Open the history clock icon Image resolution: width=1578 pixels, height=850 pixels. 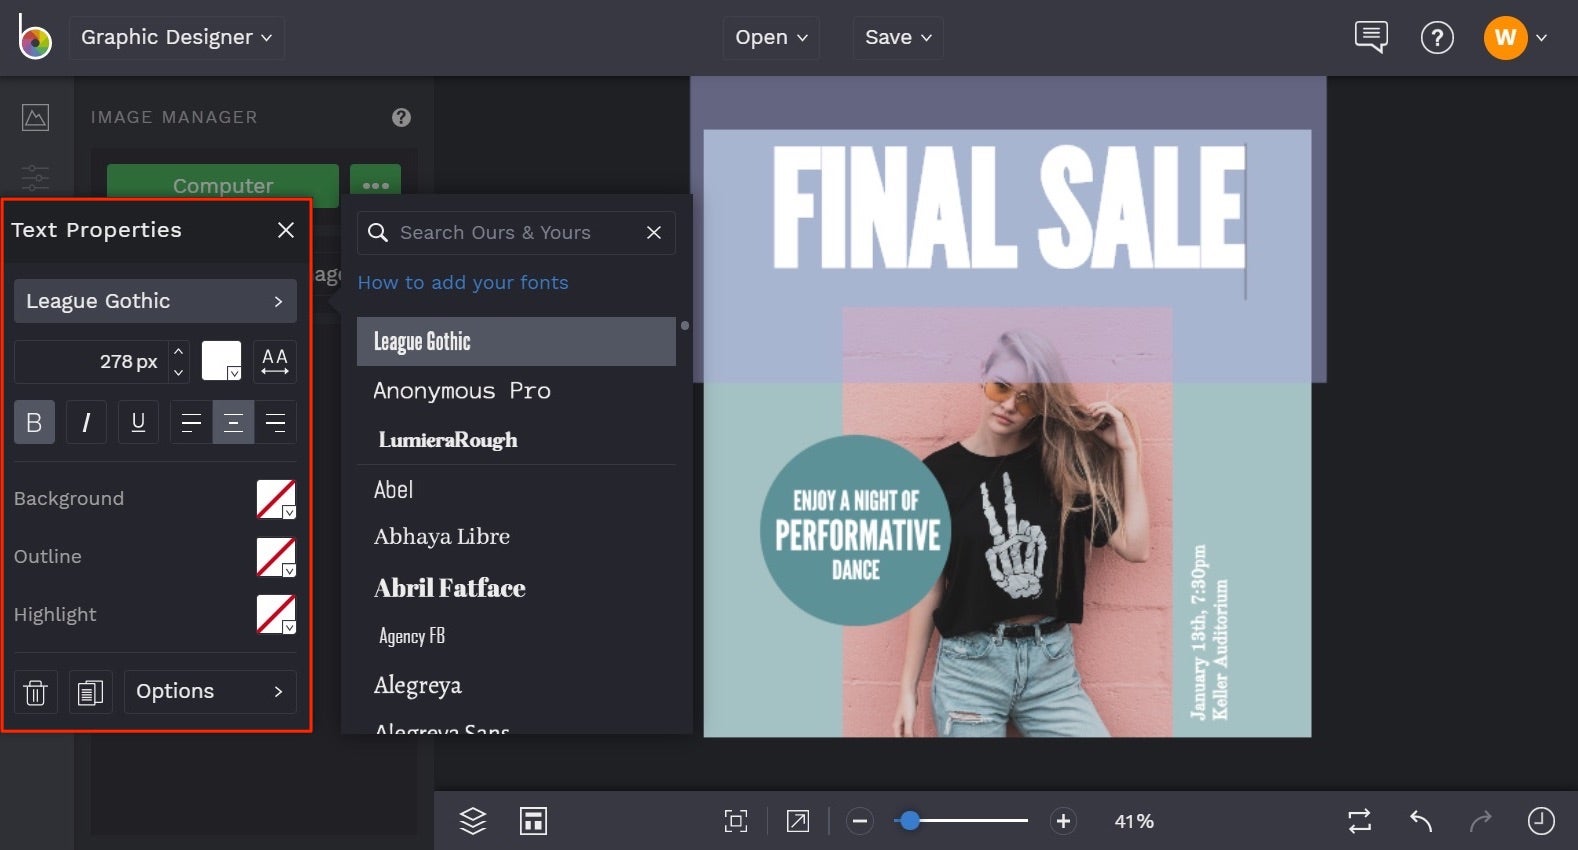coord(1541,821)
